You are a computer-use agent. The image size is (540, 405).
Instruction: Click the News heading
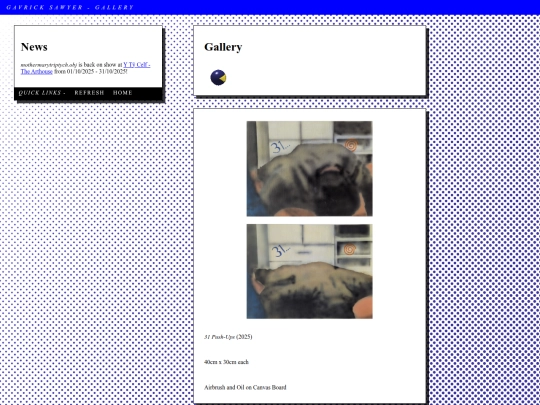(x=34, y=47)
